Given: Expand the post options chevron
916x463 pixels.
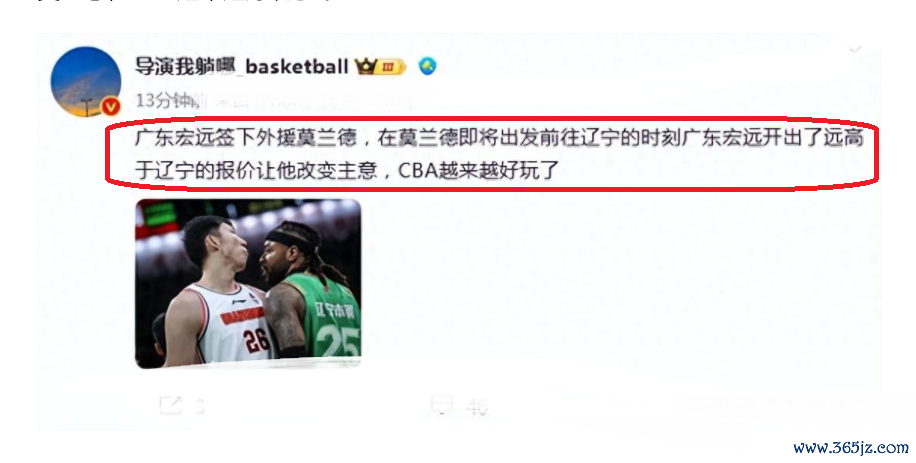Looking at the screenshot, I should [x=855, y=50].
